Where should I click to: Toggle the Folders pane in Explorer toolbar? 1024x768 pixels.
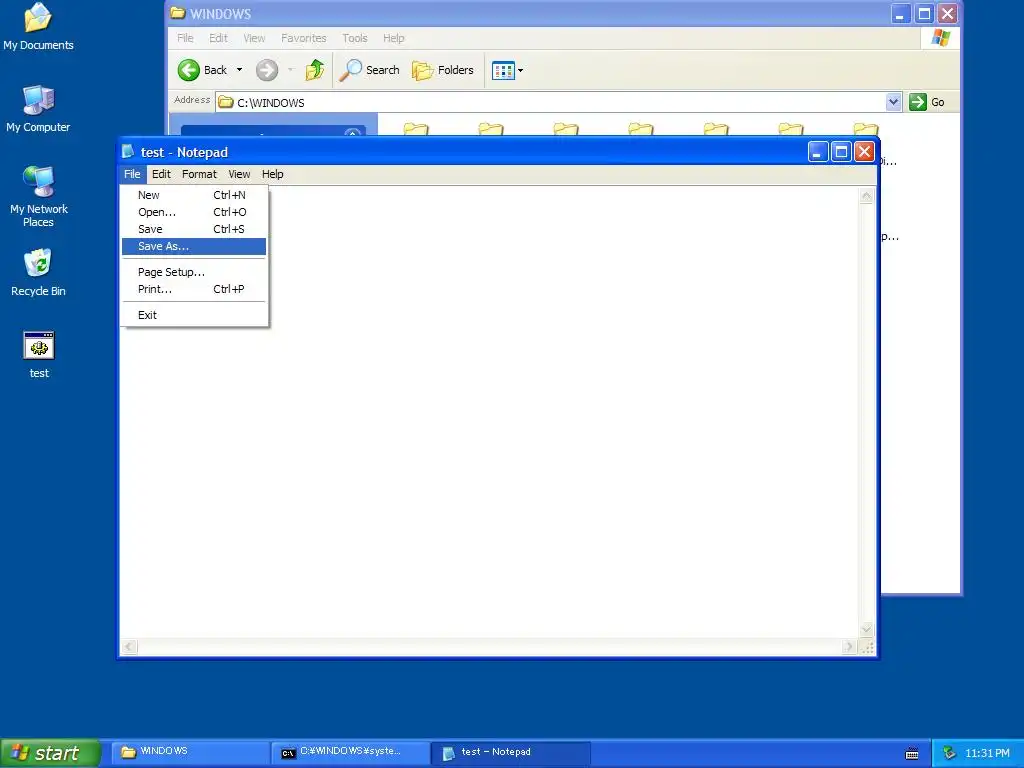443,70
